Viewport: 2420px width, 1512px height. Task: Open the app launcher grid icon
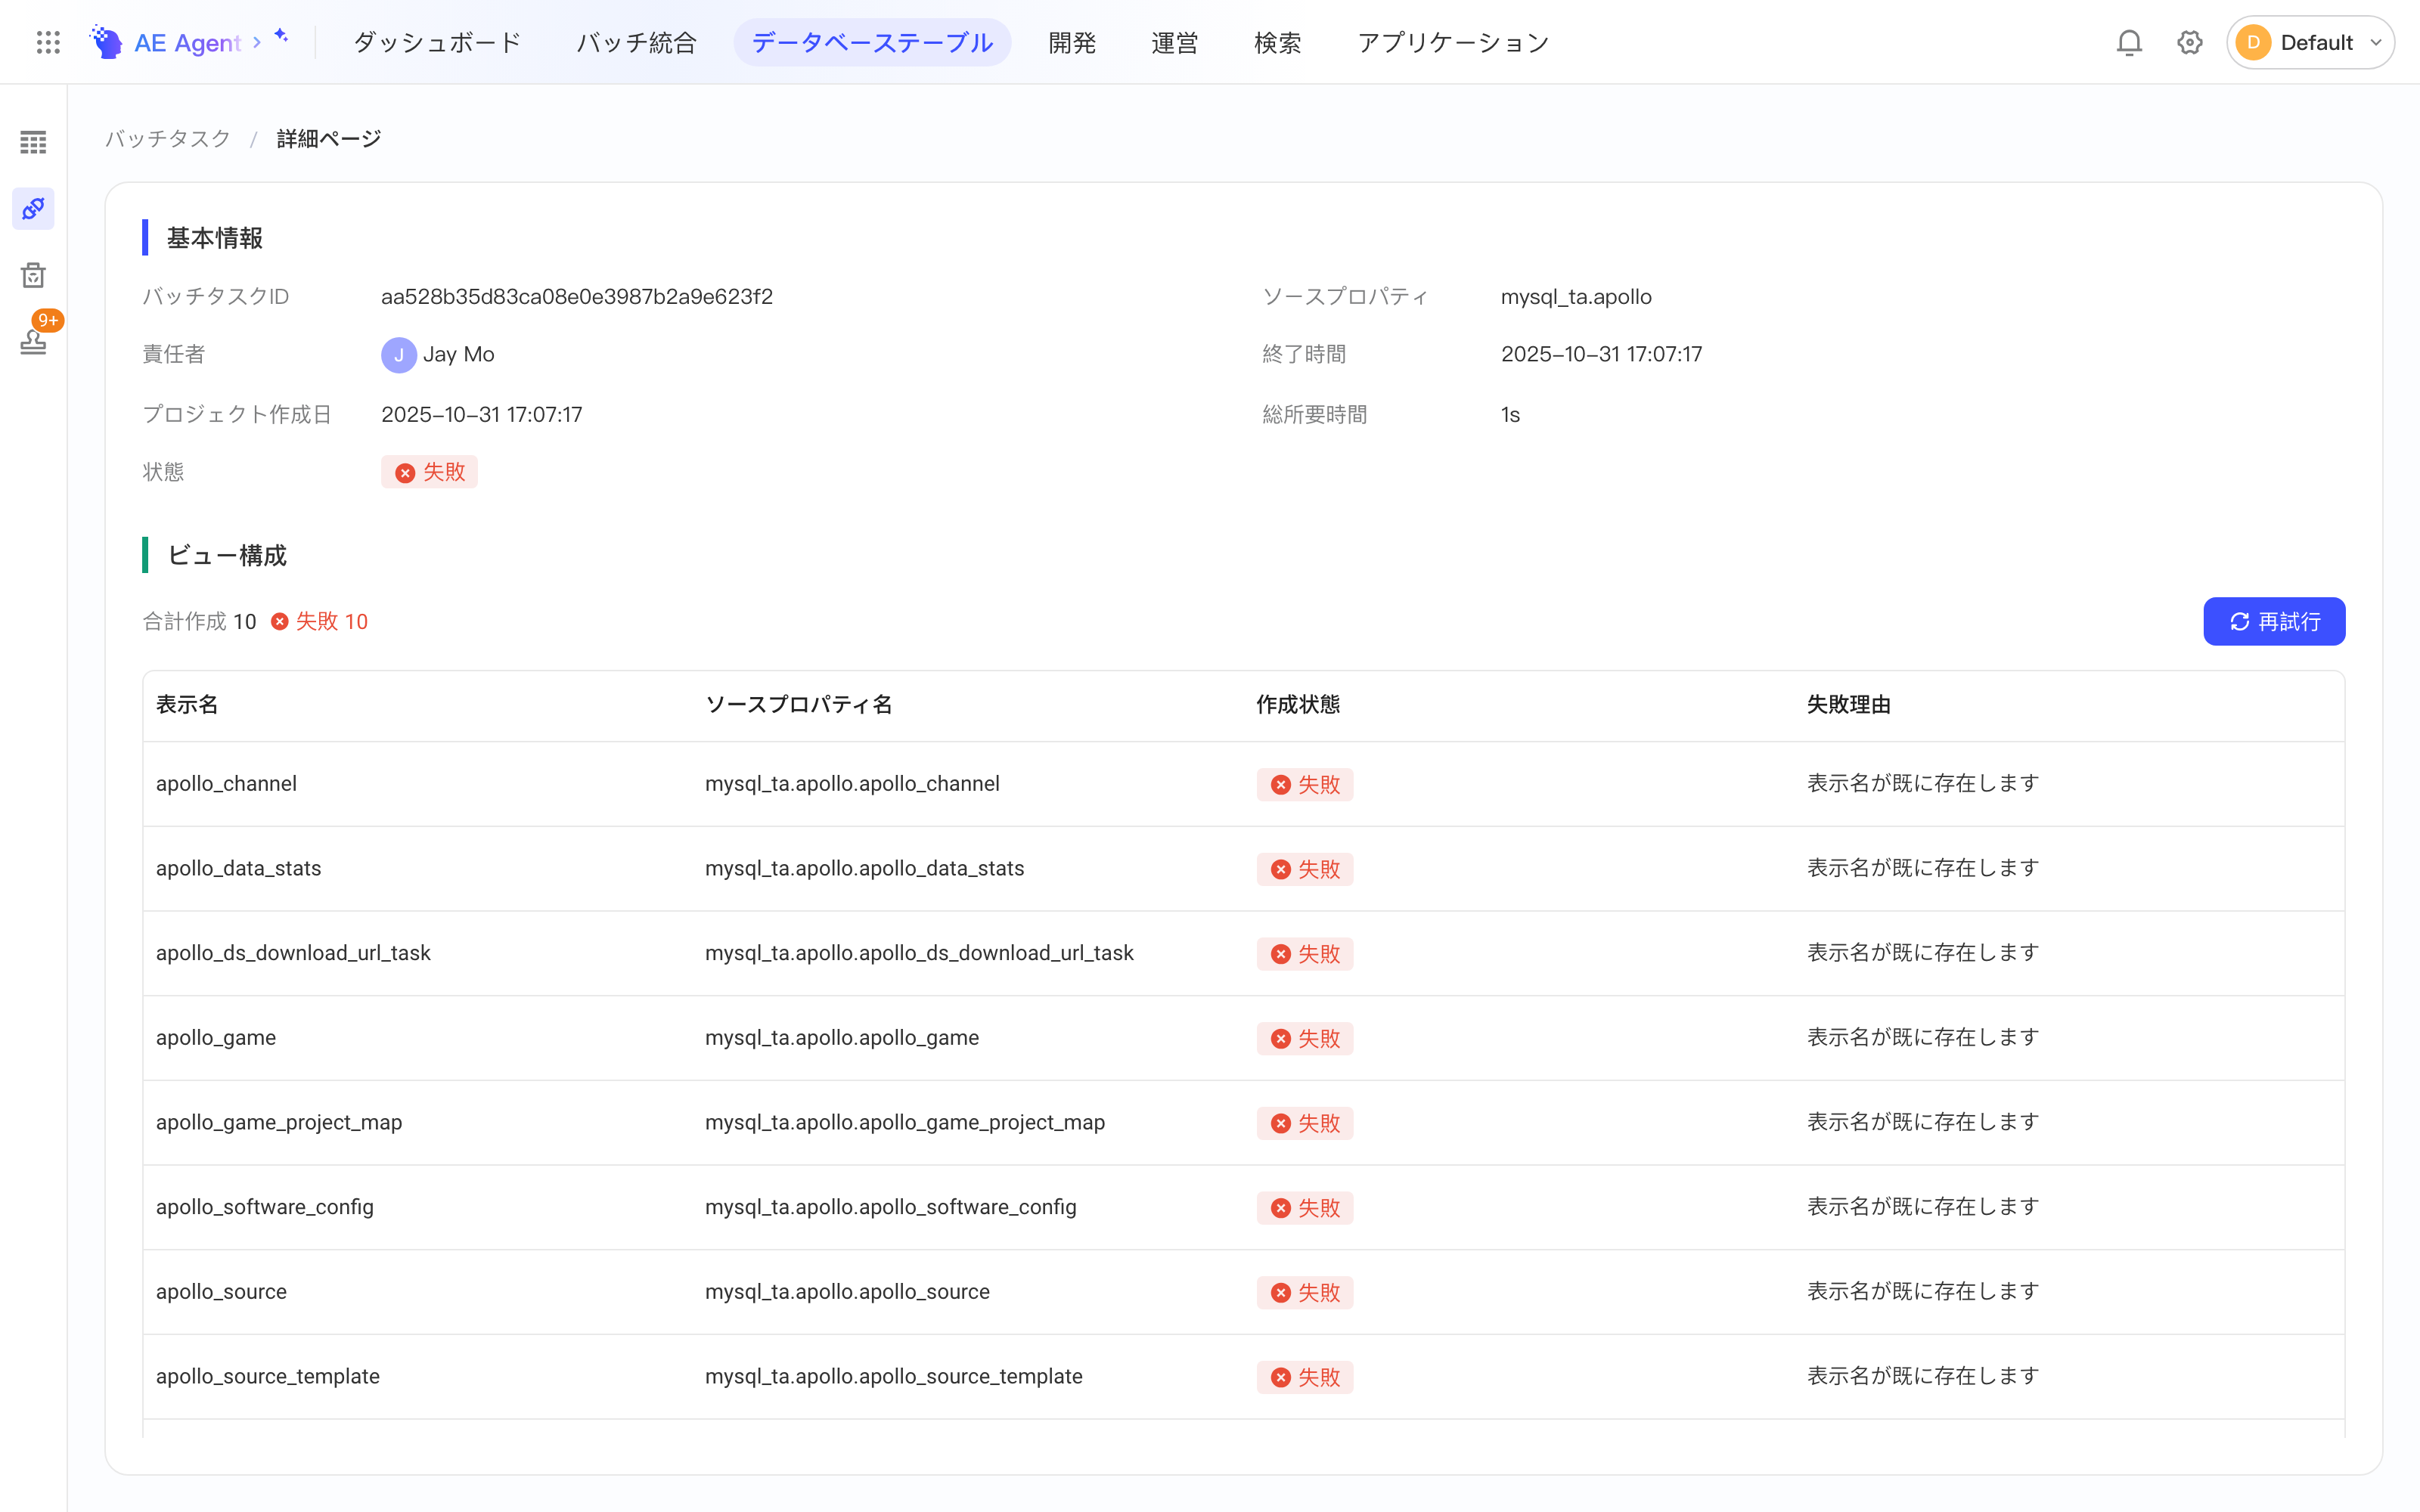(48, 42)
